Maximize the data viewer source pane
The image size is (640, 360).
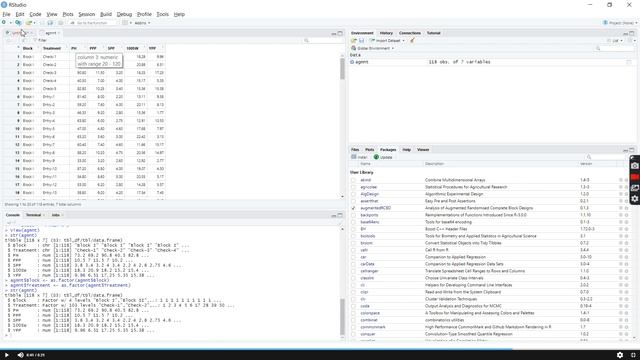[340, 33]
